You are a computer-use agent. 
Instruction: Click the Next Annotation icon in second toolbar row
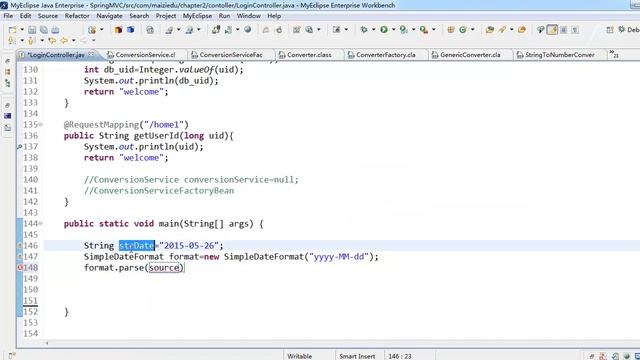pyautogui.click(x=12, y=40)
